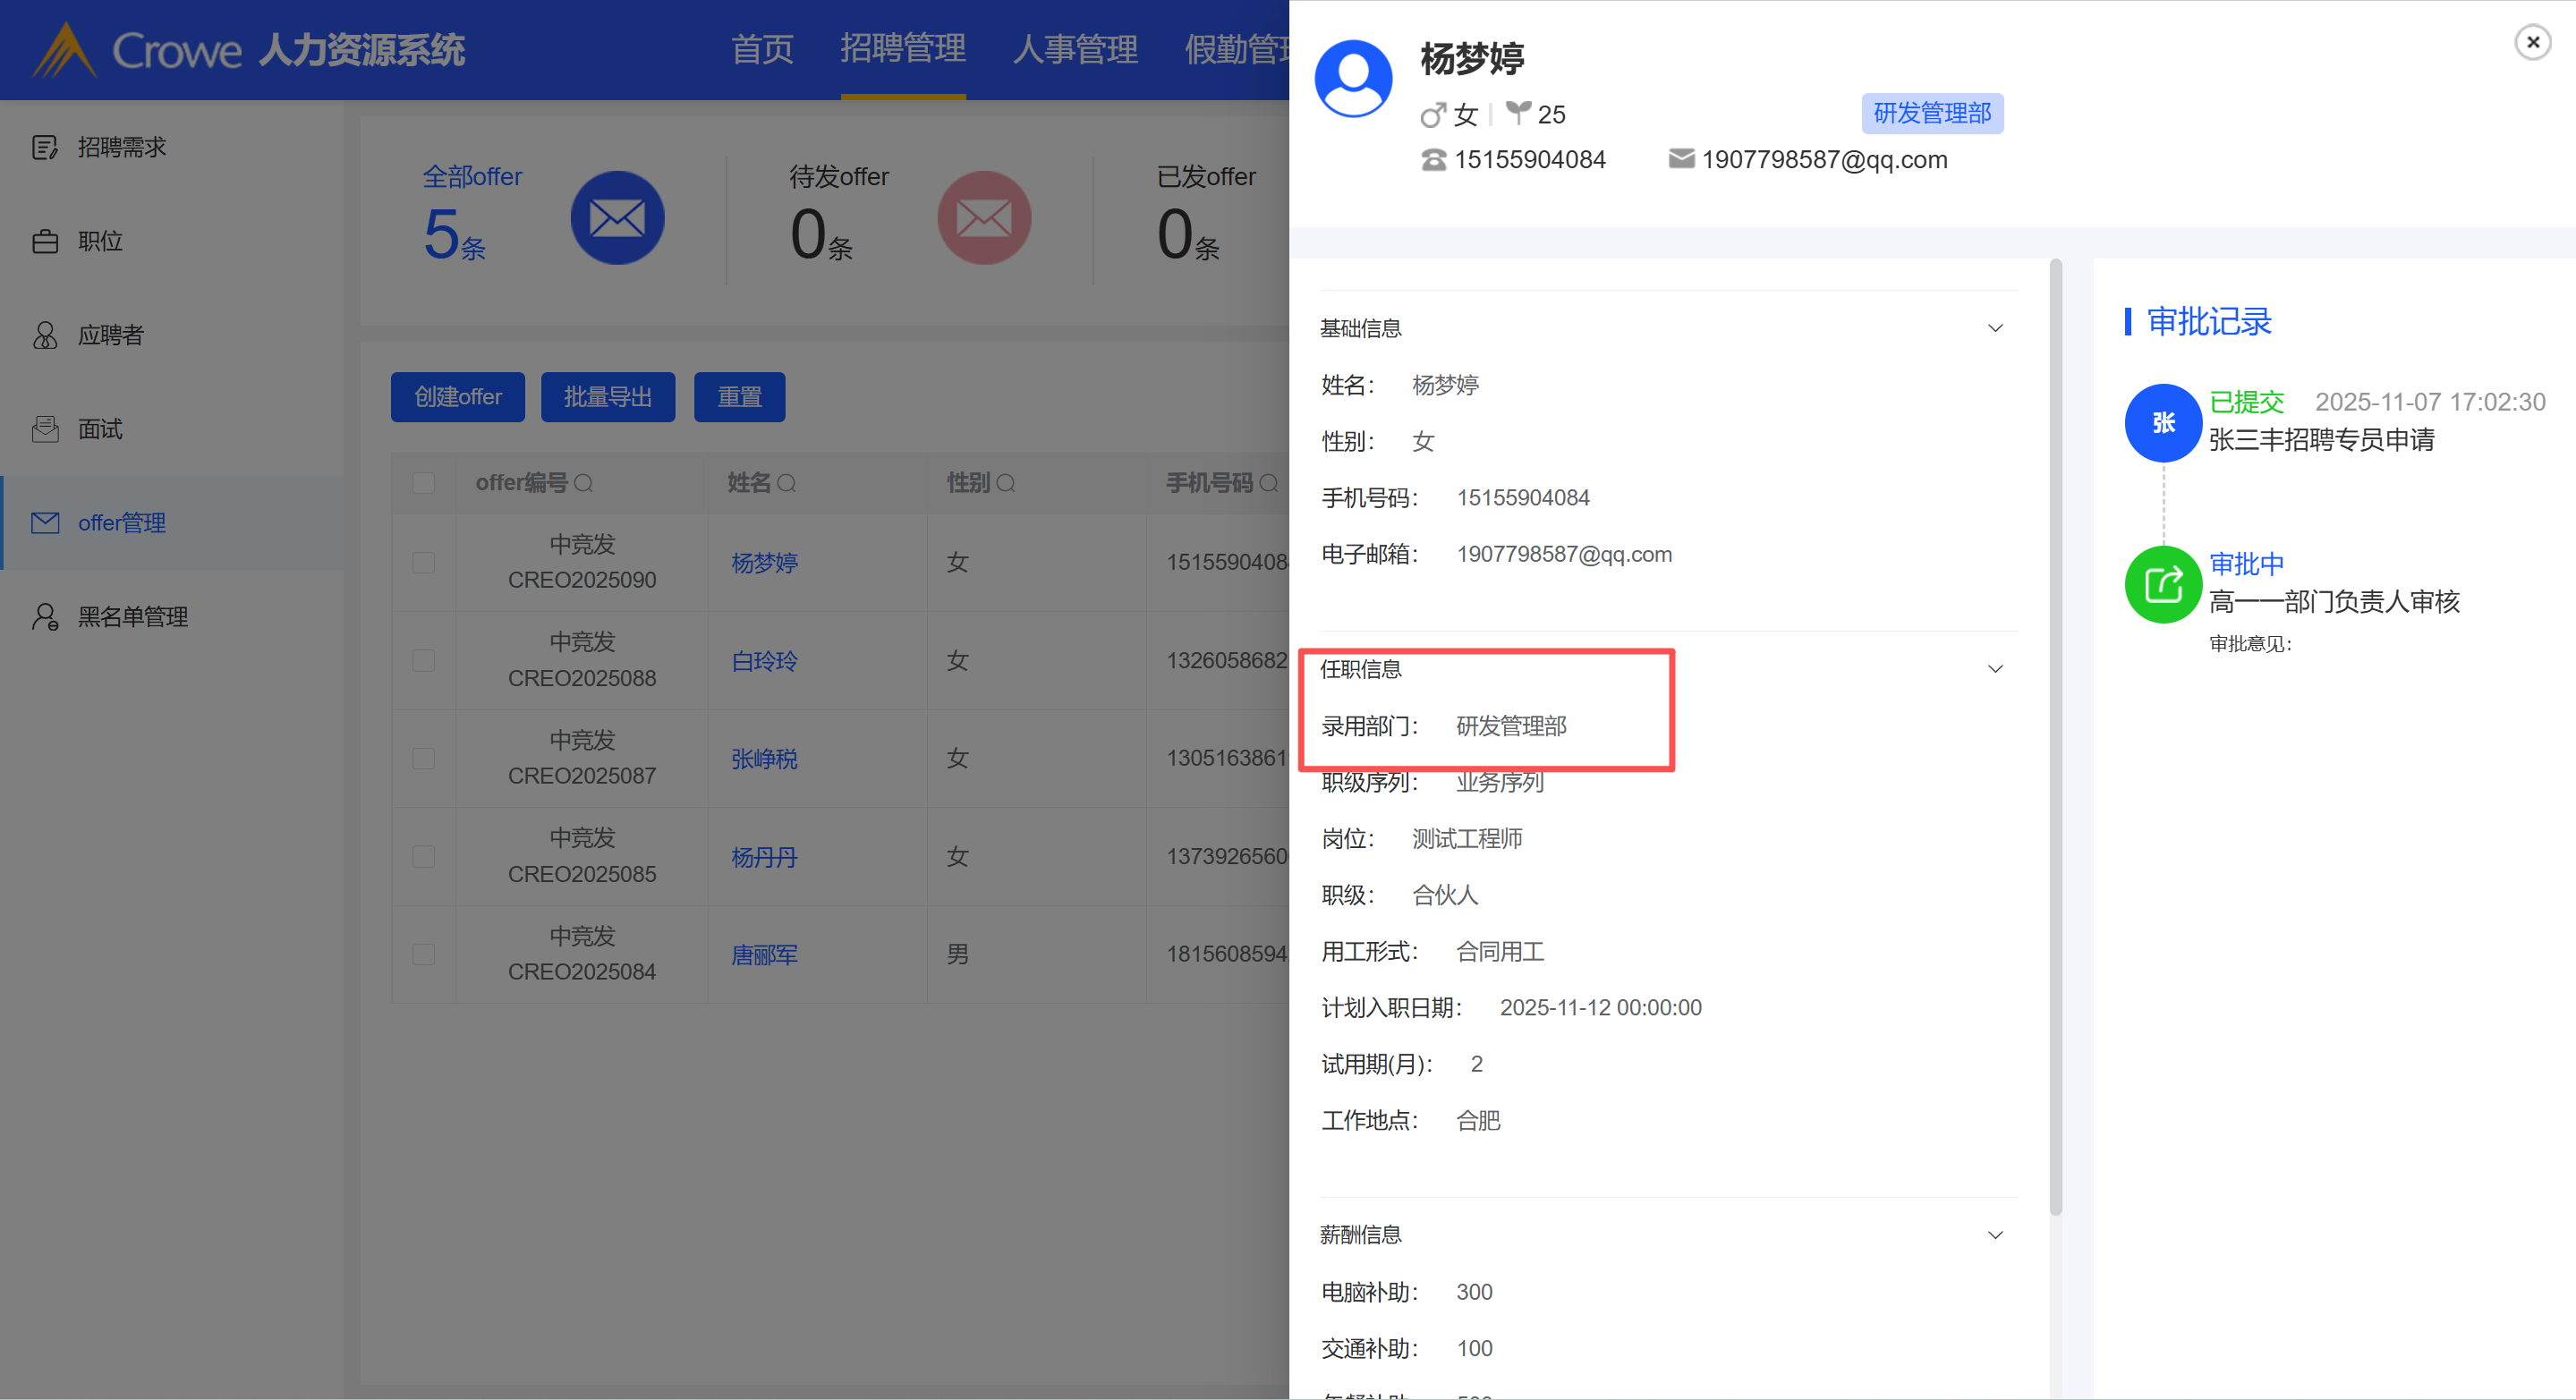Go to the 首页 tab
Screen dimensions: 2576x1400
pyautogui.click(x=762, y=49)
